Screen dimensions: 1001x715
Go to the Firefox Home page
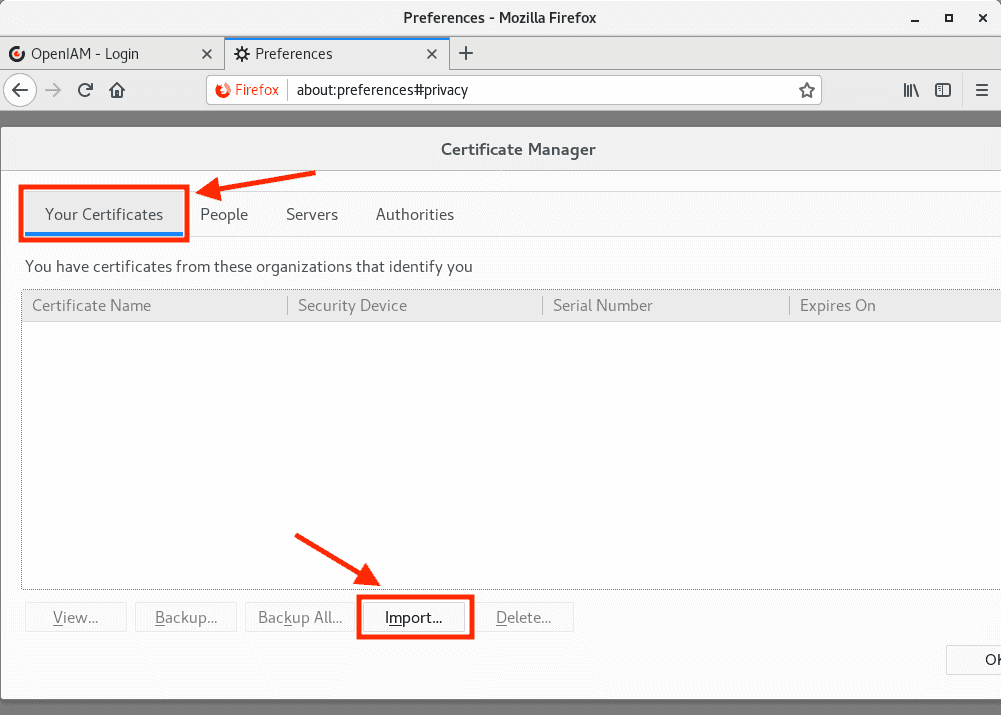coord(117,90)
